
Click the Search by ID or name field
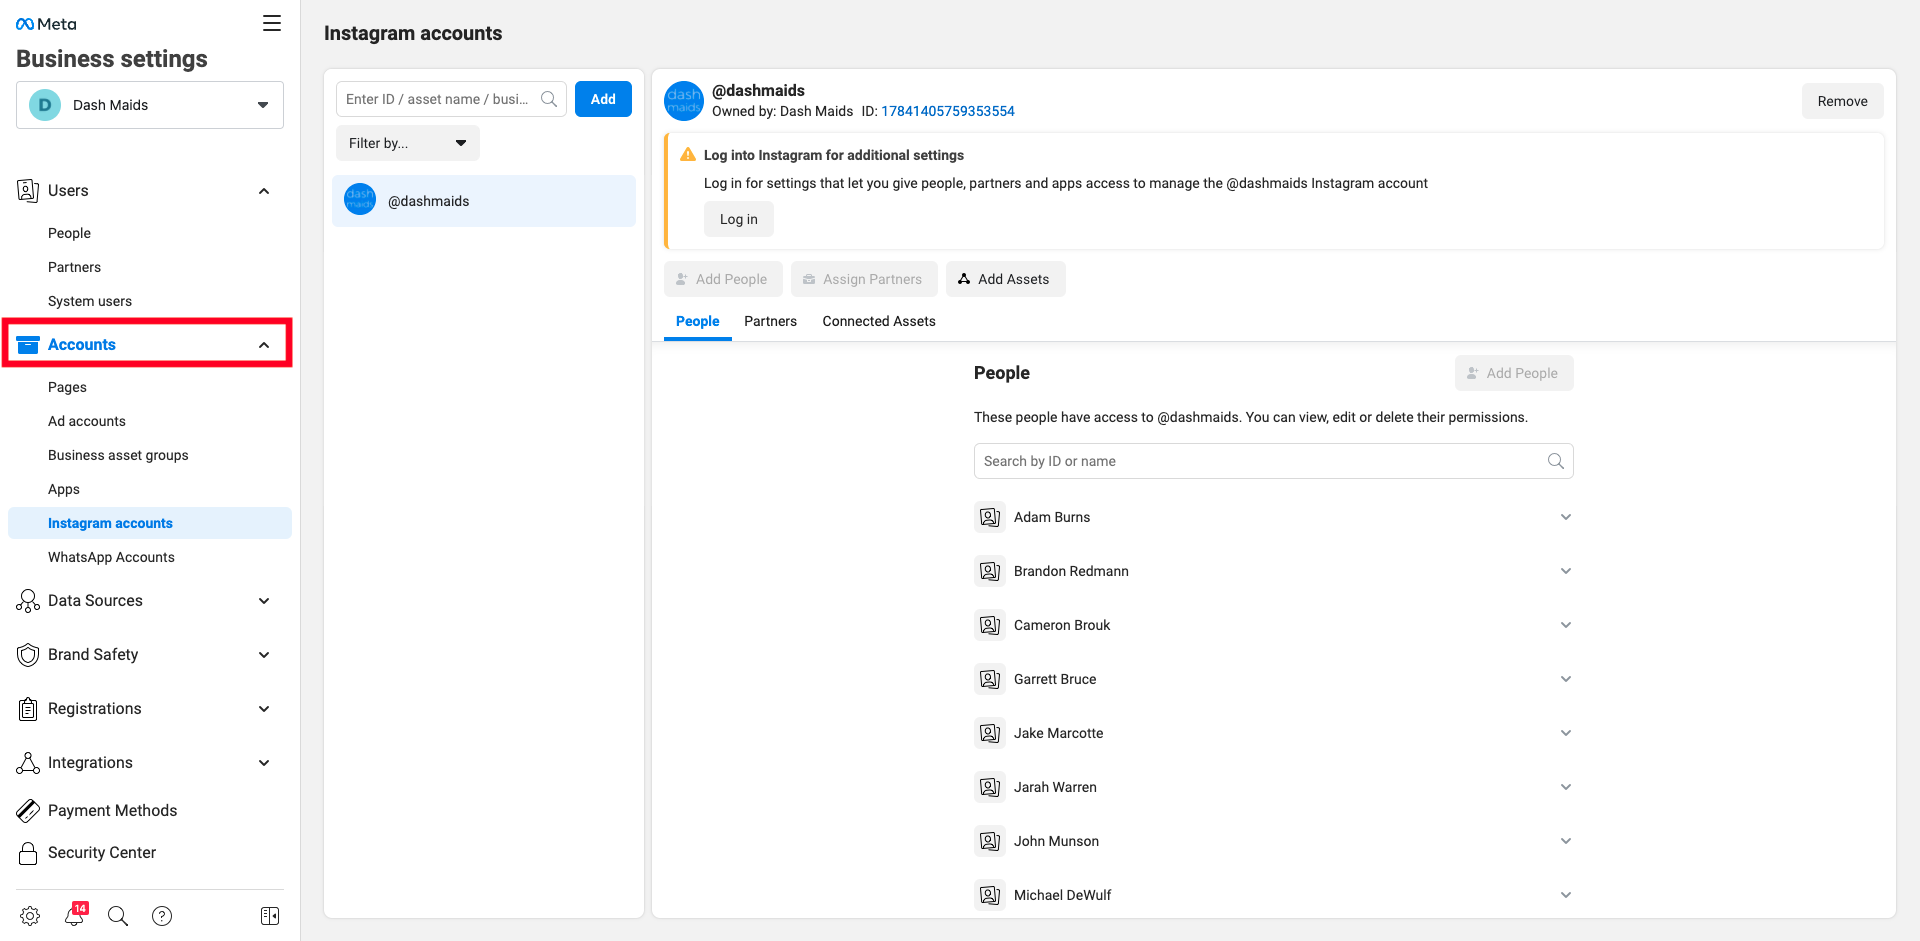(x=1260, y=461)
